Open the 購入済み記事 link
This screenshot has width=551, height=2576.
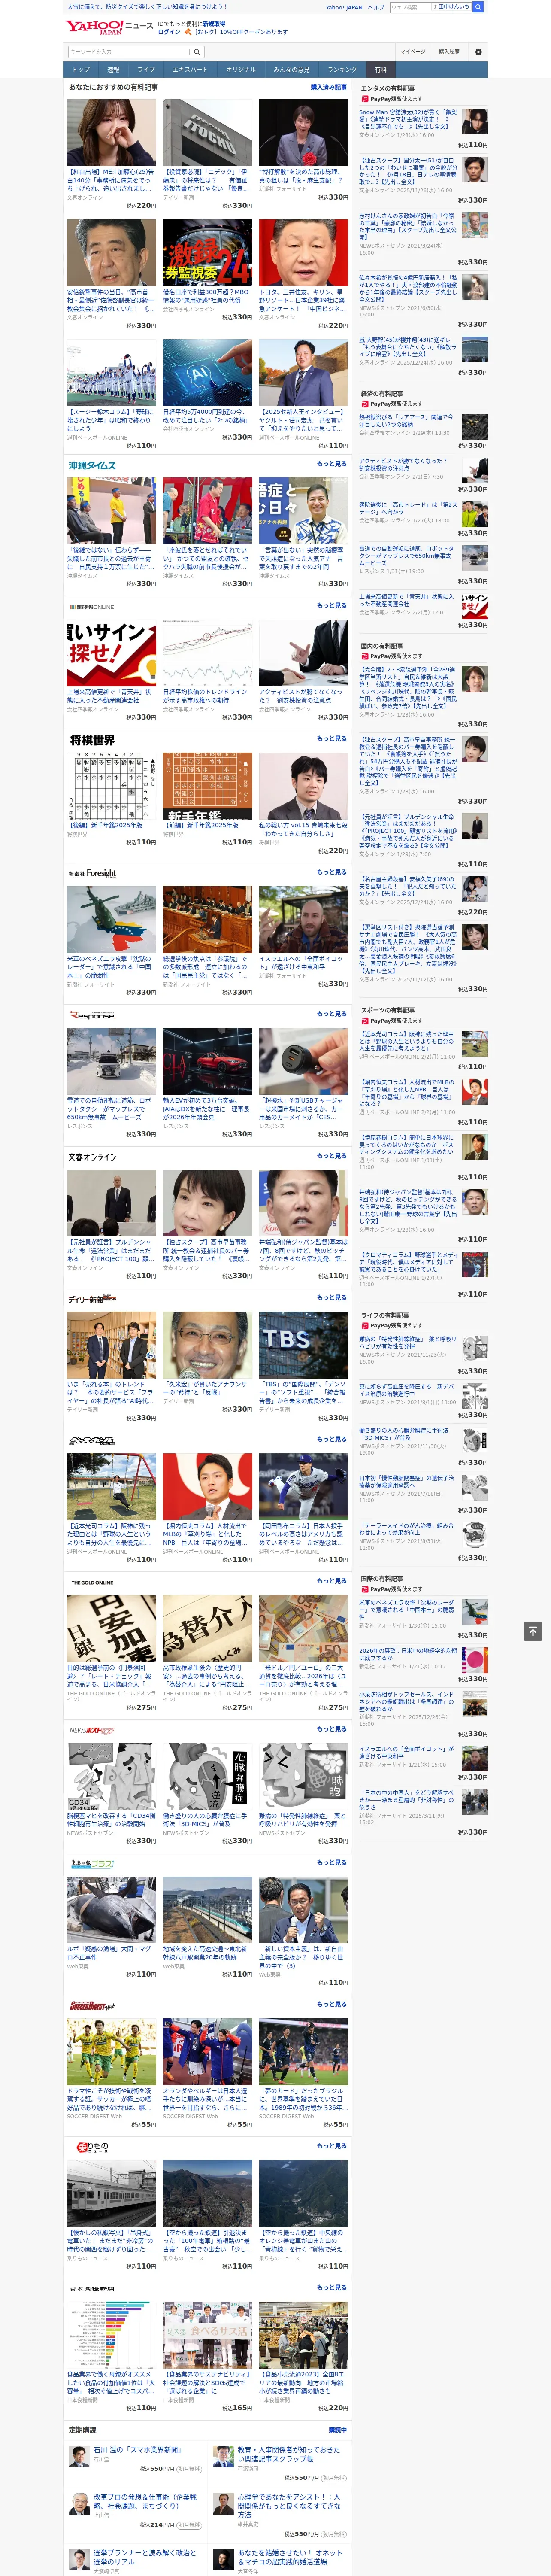(329, 87)
